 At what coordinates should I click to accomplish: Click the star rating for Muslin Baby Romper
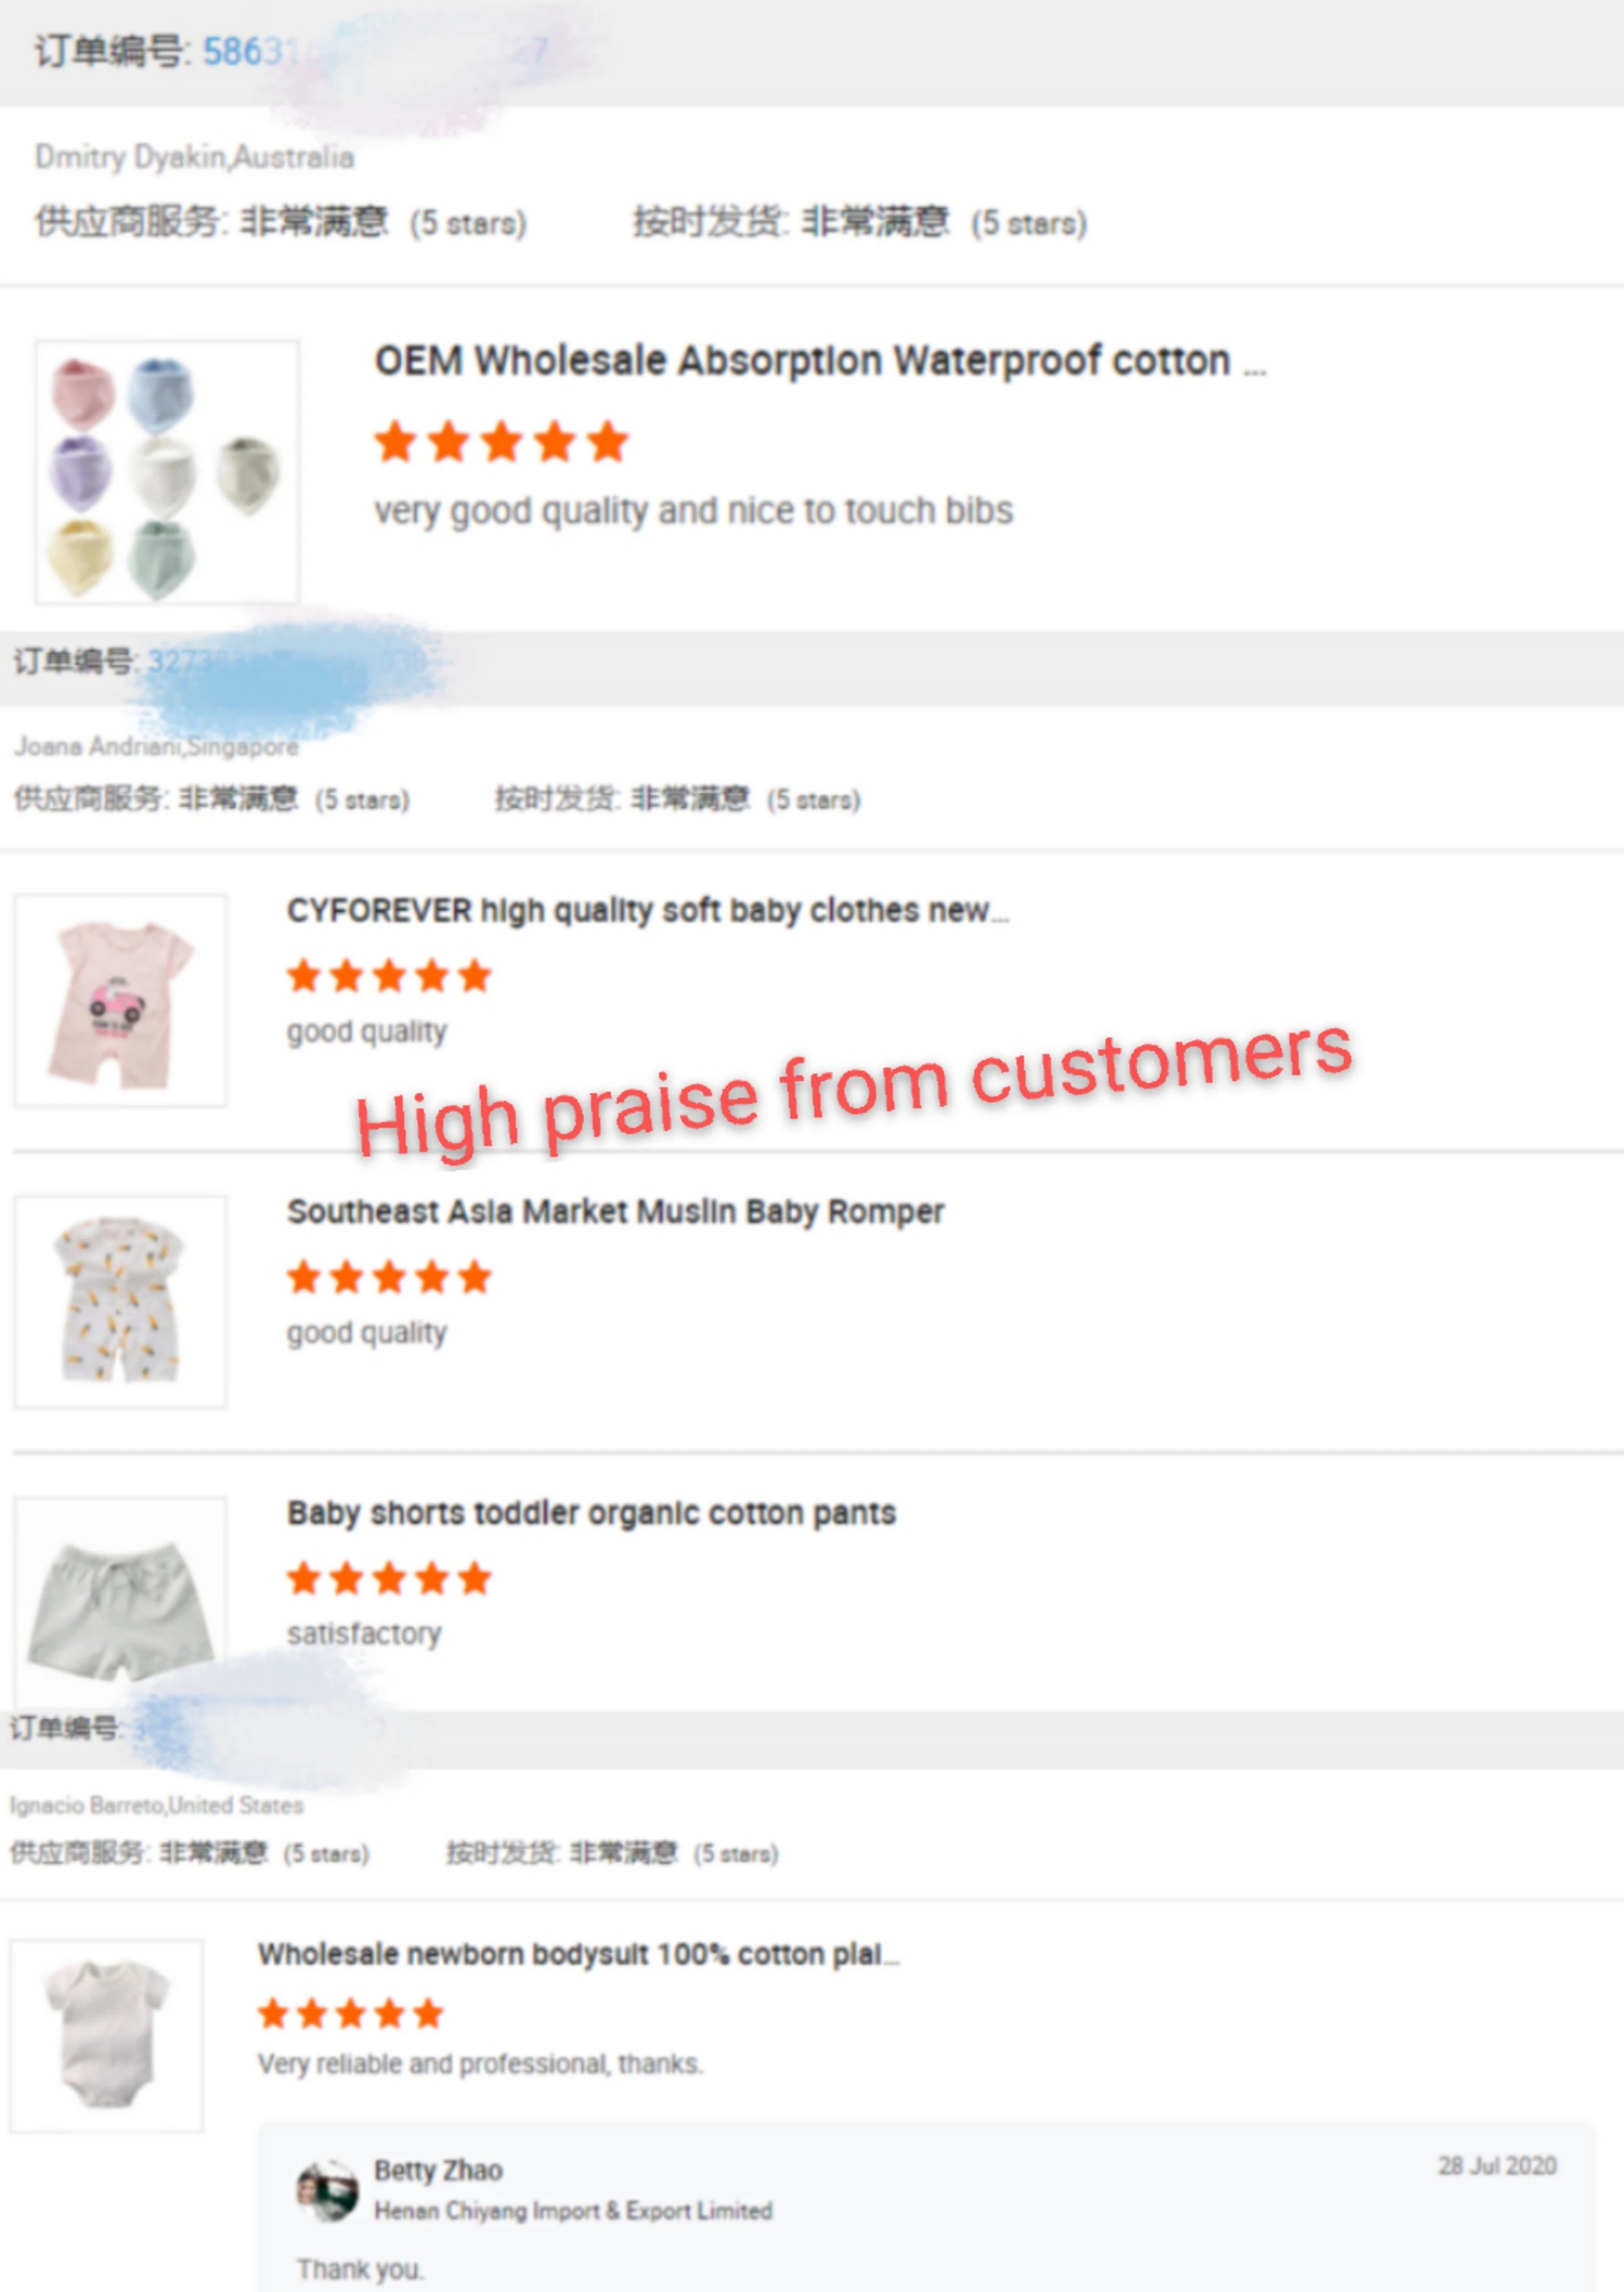389,1277
